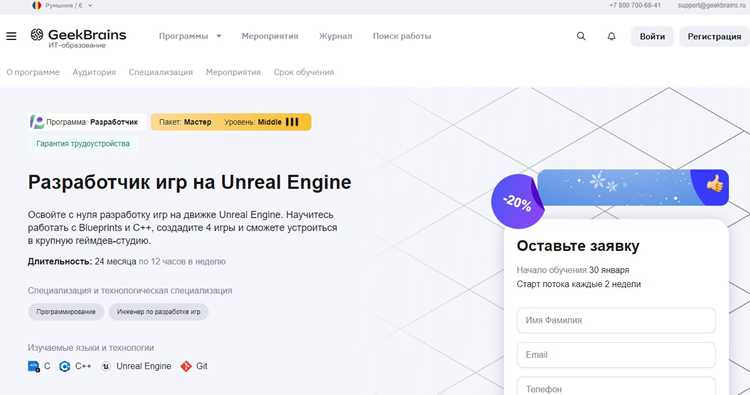
Task: Click the C++ language icon
Action: (65, 366)
